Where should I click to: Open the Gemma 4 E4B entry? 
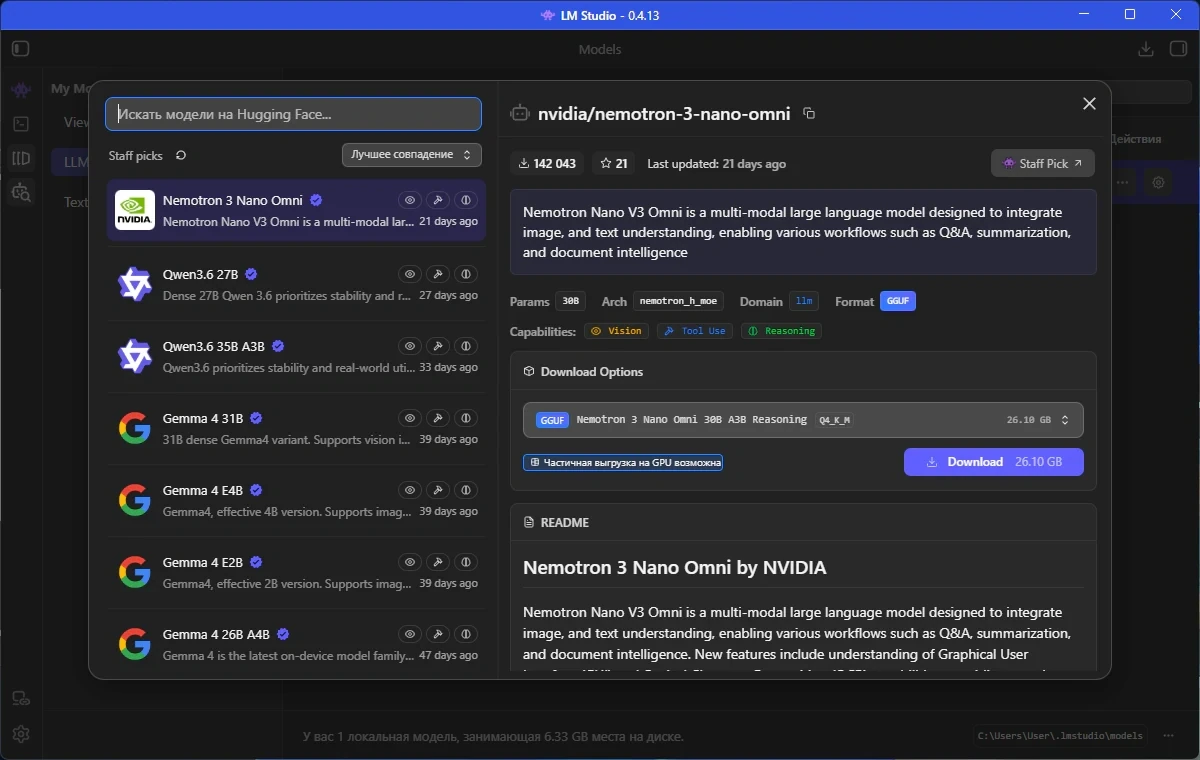(296, 500)
